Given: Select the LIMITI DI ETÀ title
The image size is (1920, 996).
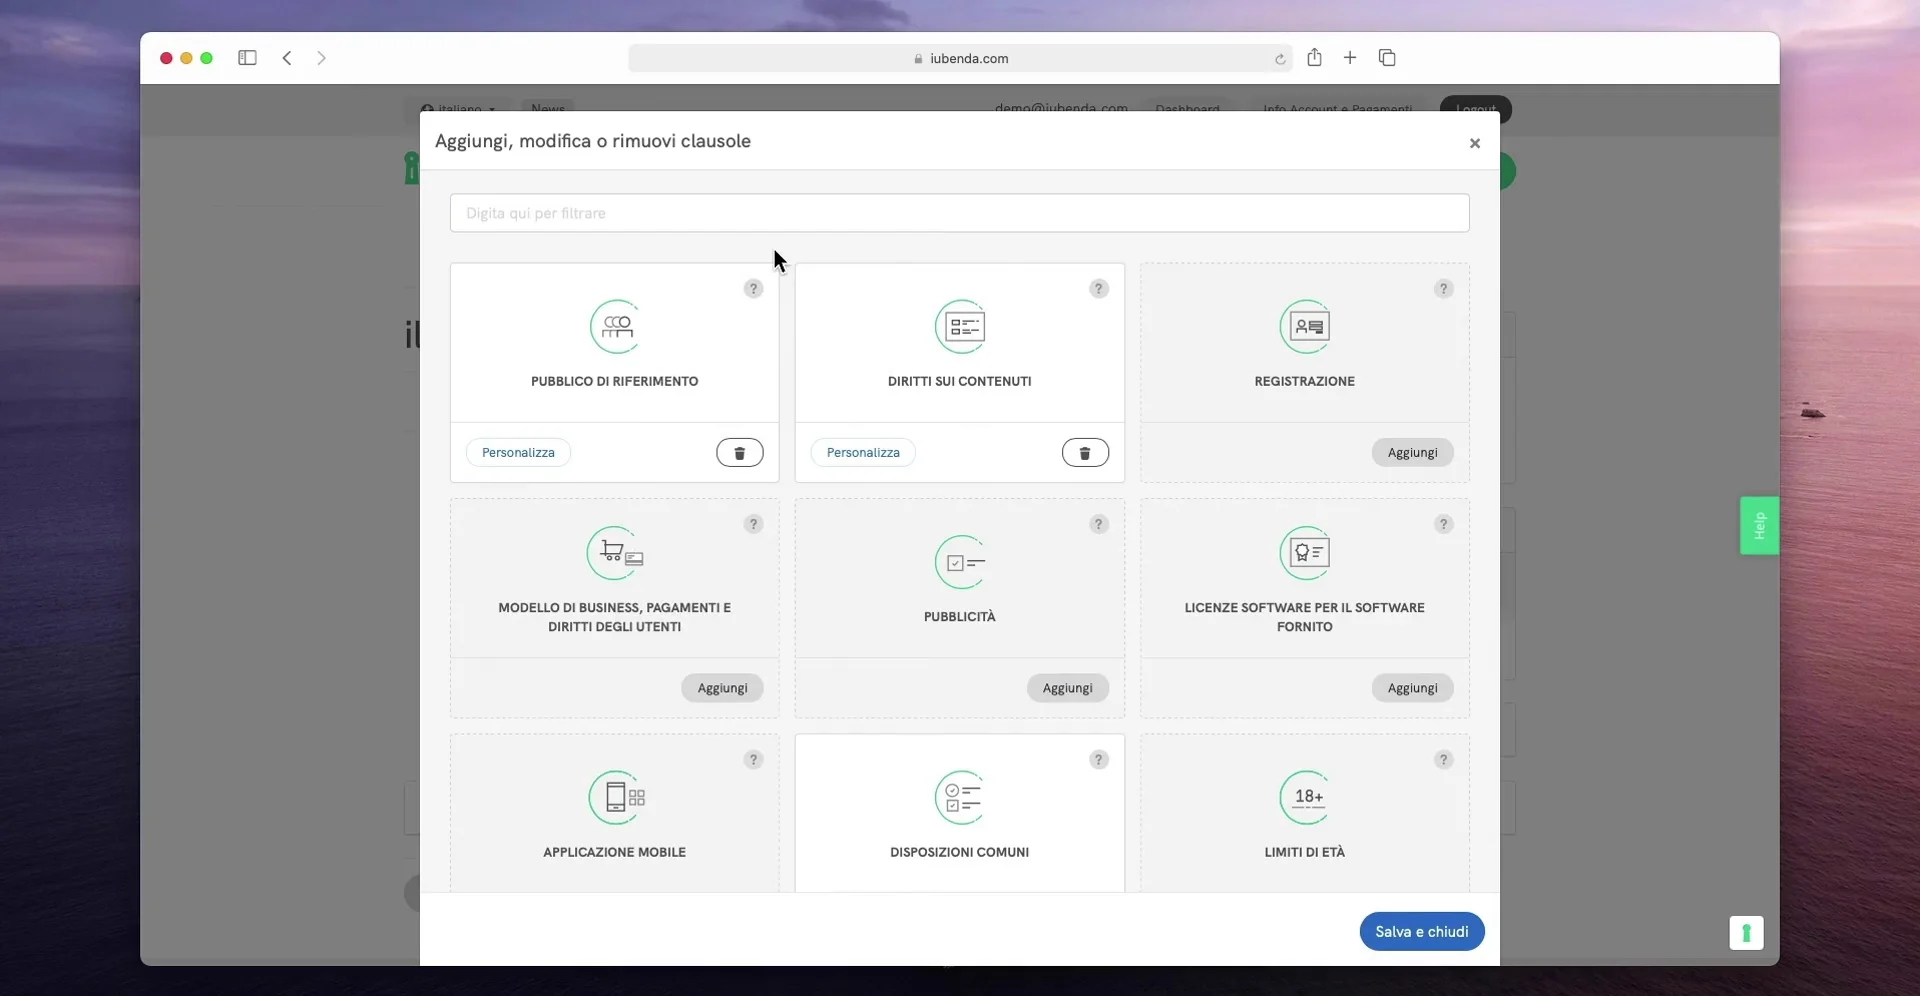Looking at the screenshot, I should coord(1305,852).
